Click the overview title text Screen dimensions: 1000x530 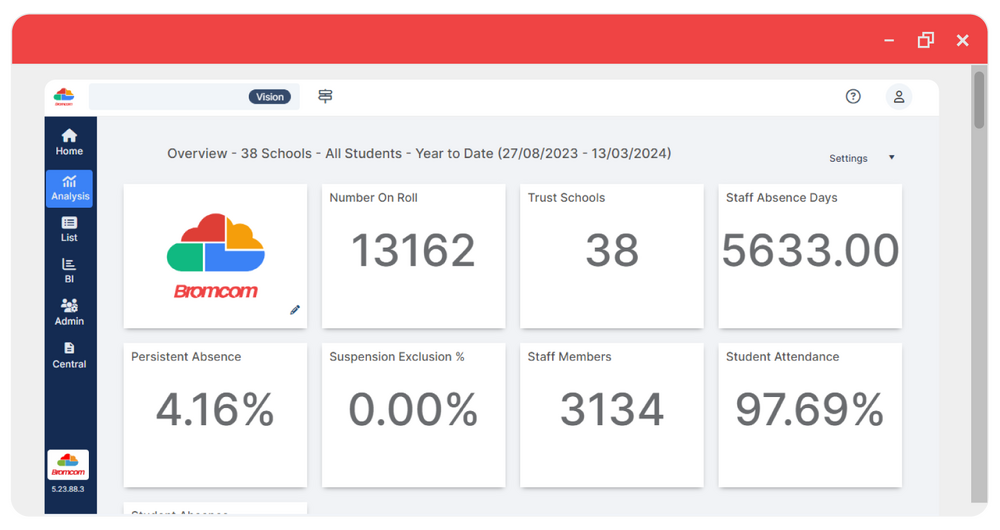pyautogui.click(x=419, y=154)
